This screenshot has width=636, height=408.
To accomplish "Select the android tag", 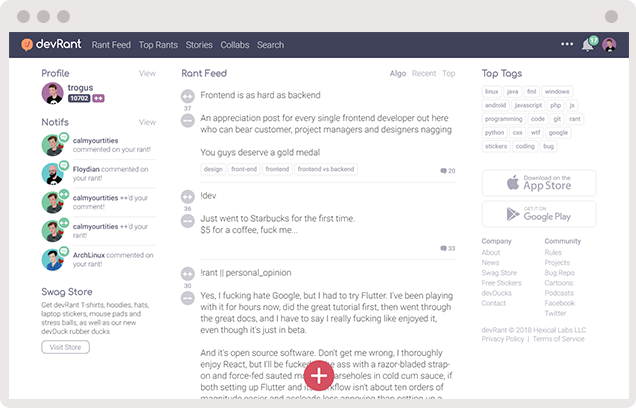I will tap(495, 105).
